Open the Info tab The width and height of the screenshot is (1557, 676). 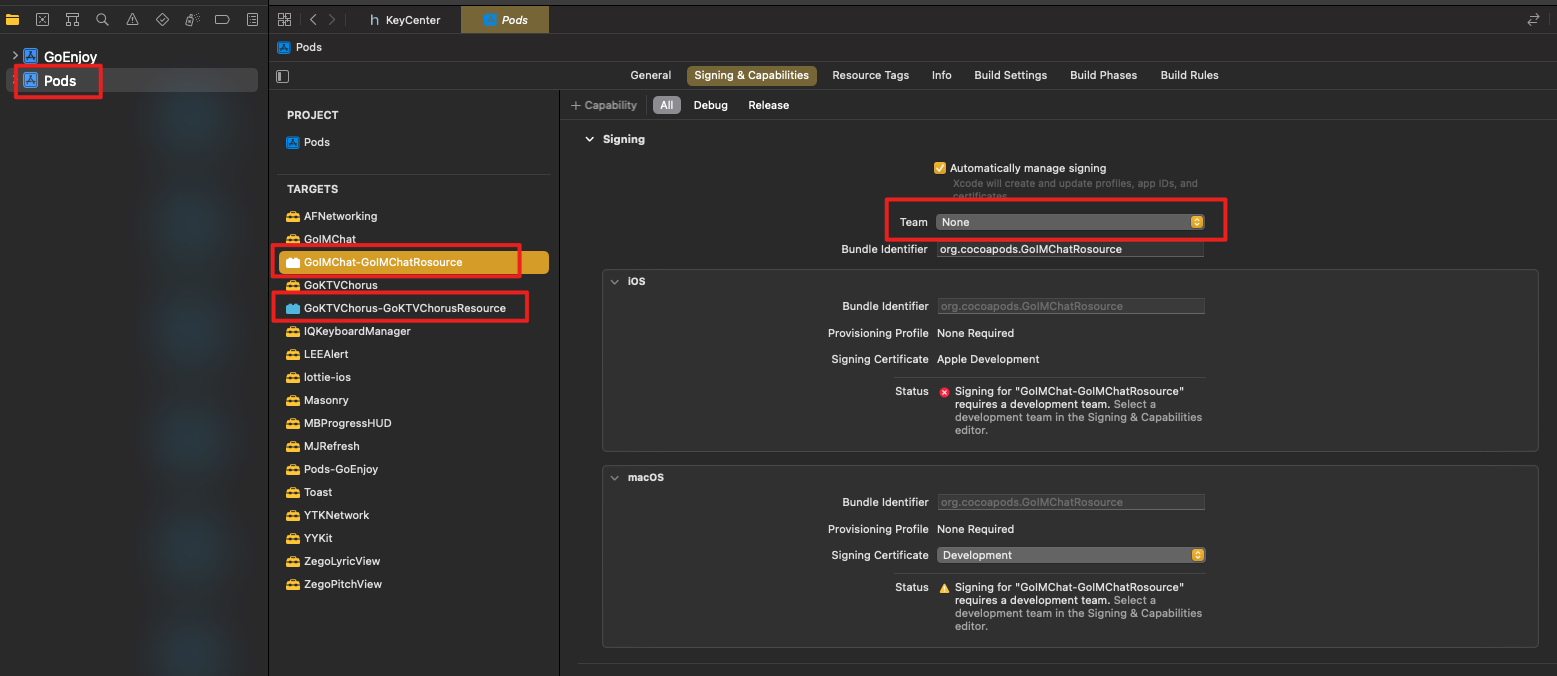[942, 76]
